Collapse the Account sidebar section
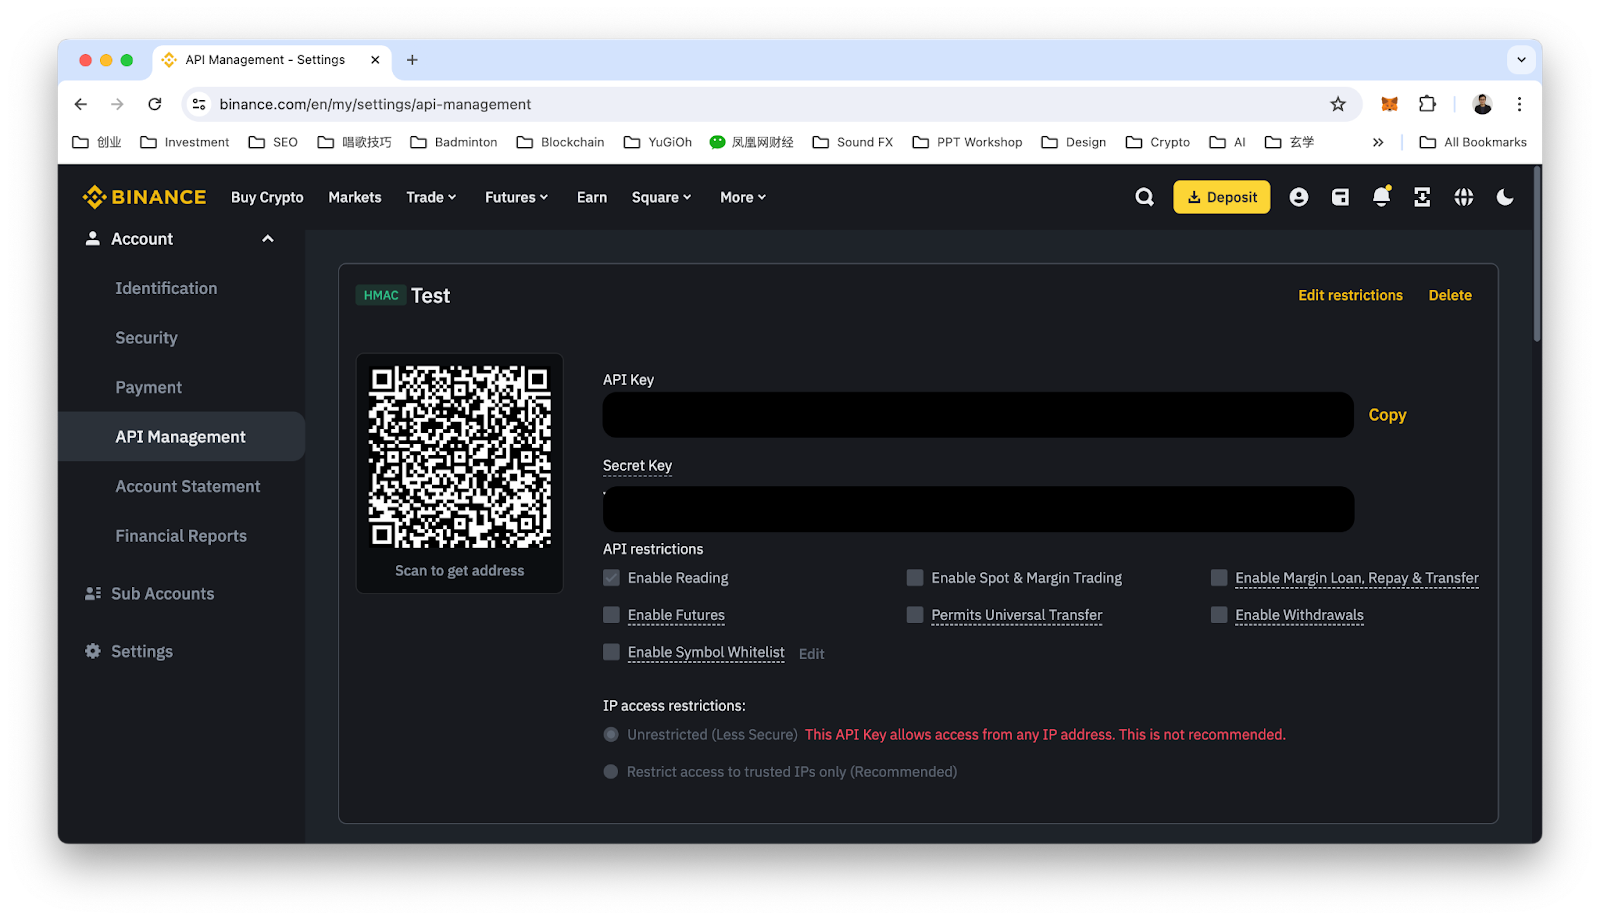The height and width of the screenshot is (920, 1600). (x=267, y=239)
